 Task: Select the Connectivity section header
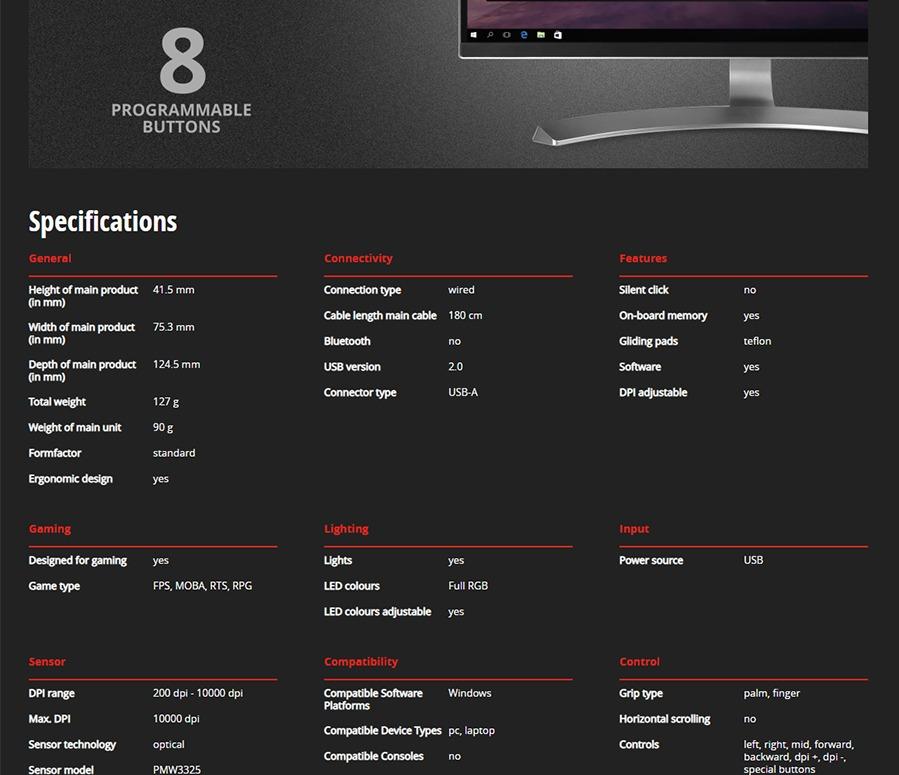tap(358, 258)
